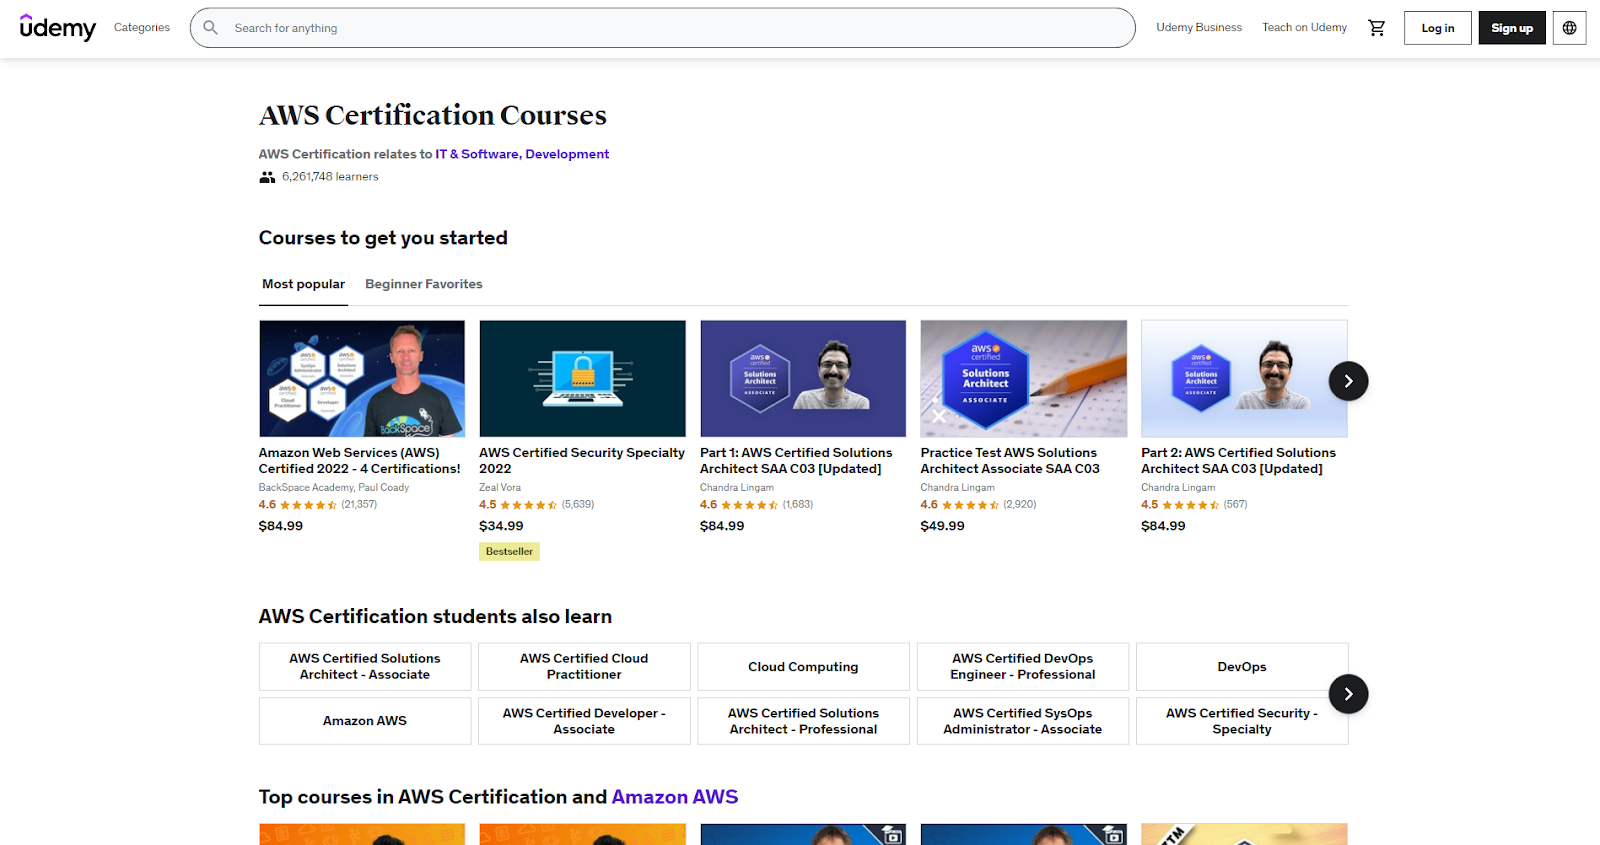
Task: Select the Amazon AWS topic button
Action: [x=365, y=721]
